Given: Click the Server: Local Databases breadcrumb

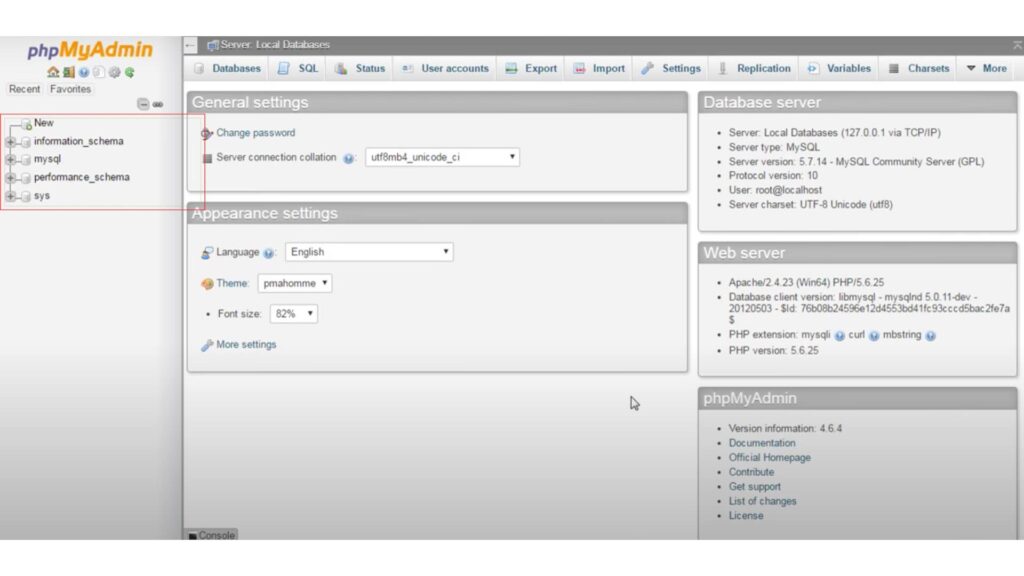Looking at the screenshot, I should (x=274, y=45).
